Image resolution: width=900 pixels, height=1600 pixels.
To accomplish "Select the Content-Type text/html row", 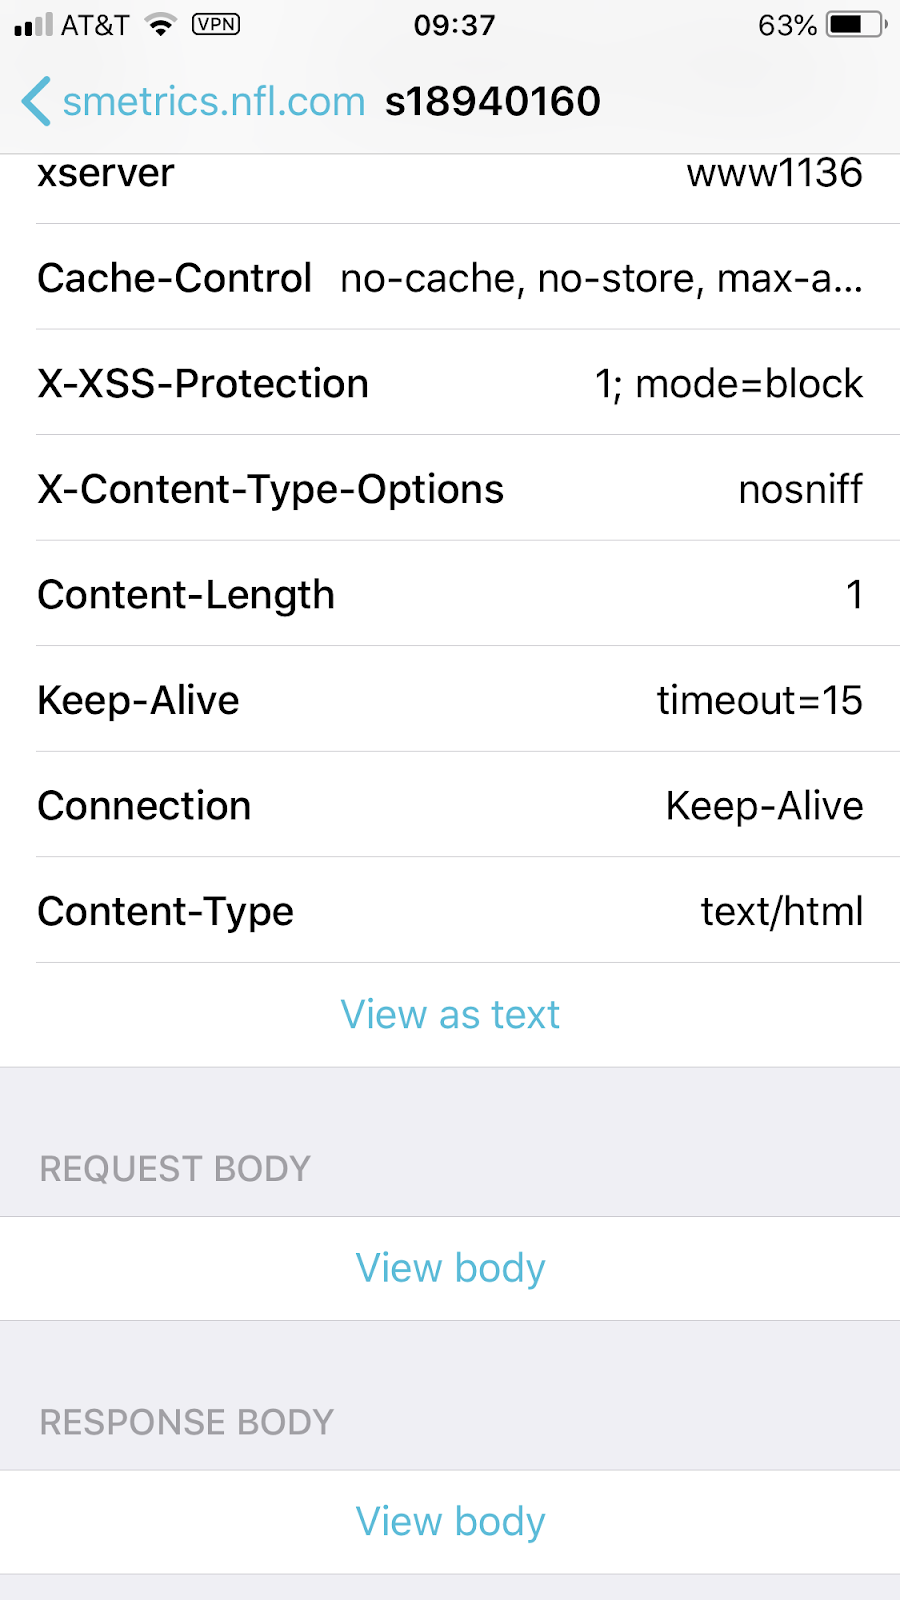I will coord(450,911).
